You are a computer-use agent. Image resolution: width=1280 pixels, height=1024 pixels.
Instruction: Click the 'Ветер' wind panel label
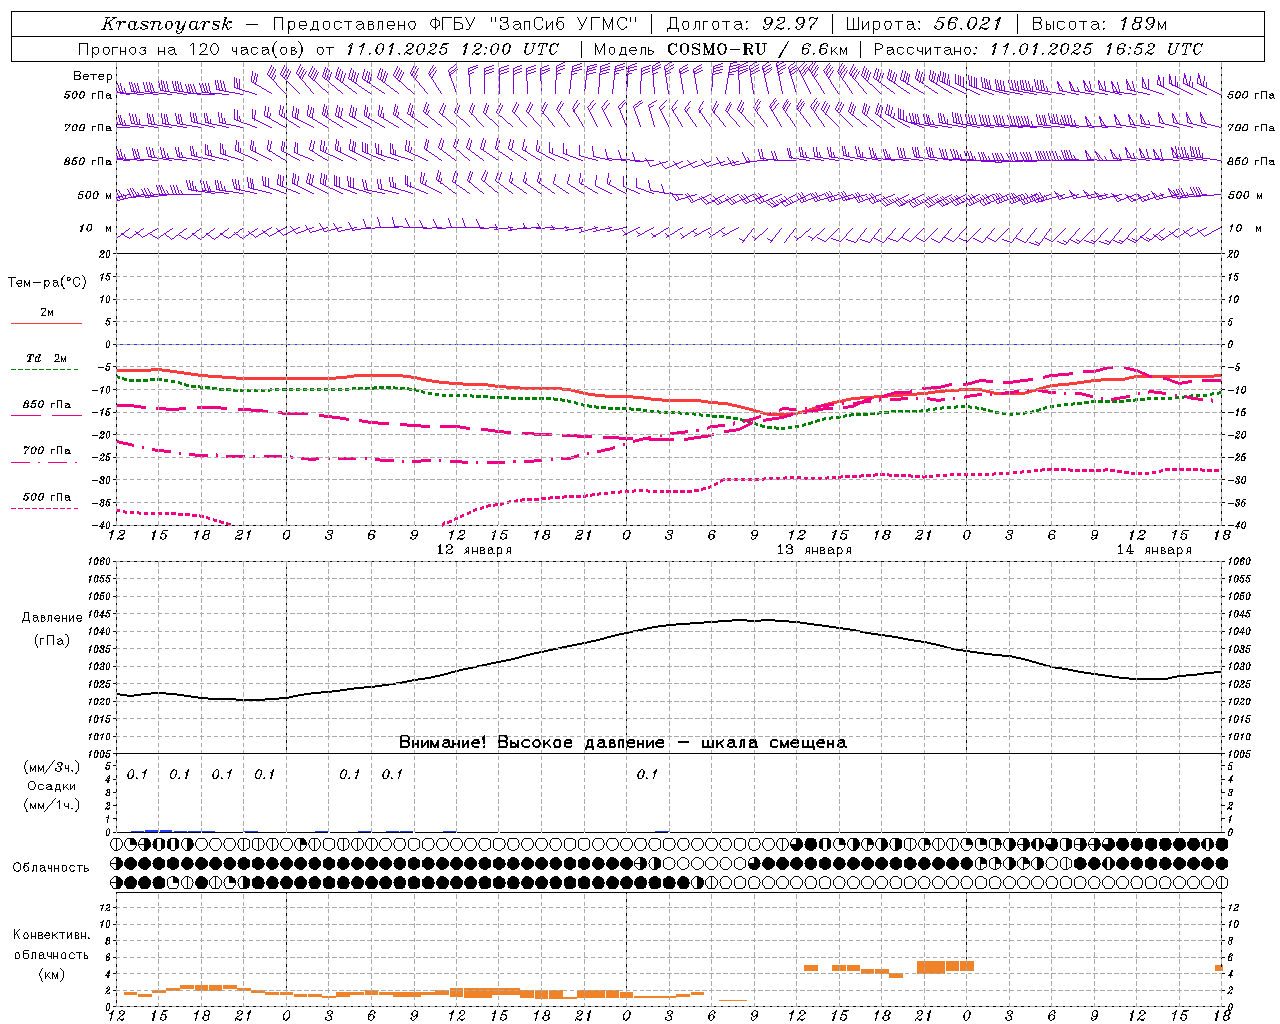(93, 76)
